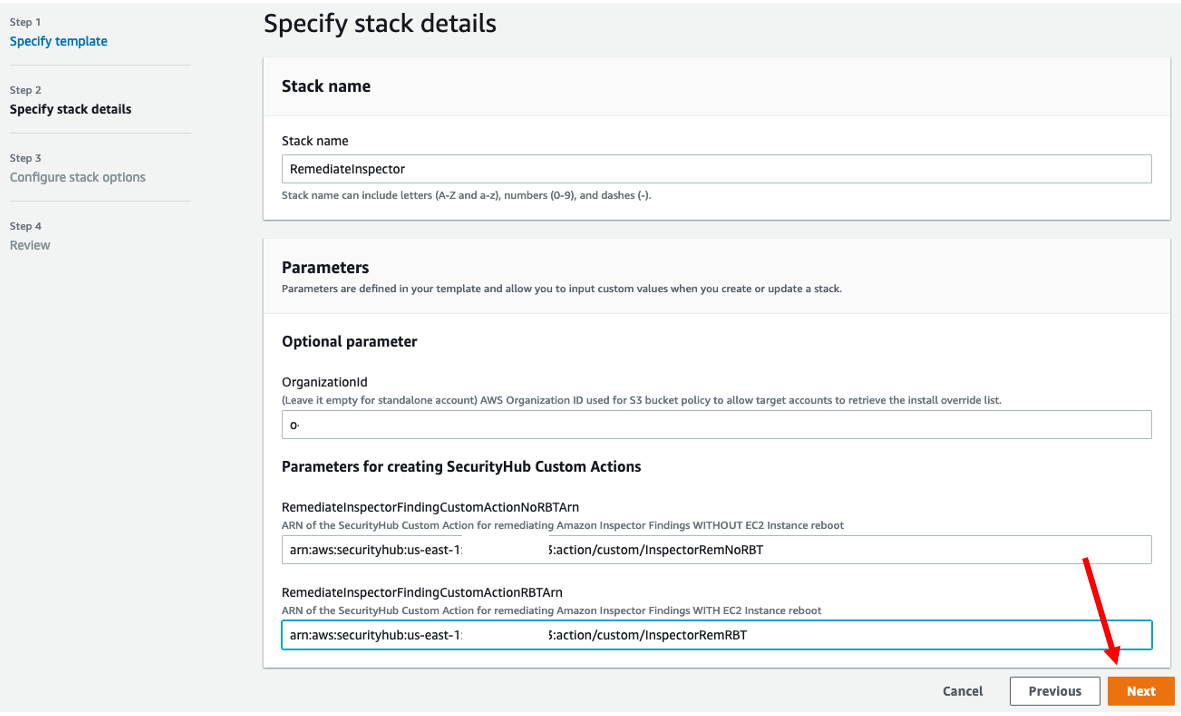The height and width of the screenshot is (716, 1181).
Task: Click the Stack name section header
Action: pyautogui.click(x=326, y=86)
